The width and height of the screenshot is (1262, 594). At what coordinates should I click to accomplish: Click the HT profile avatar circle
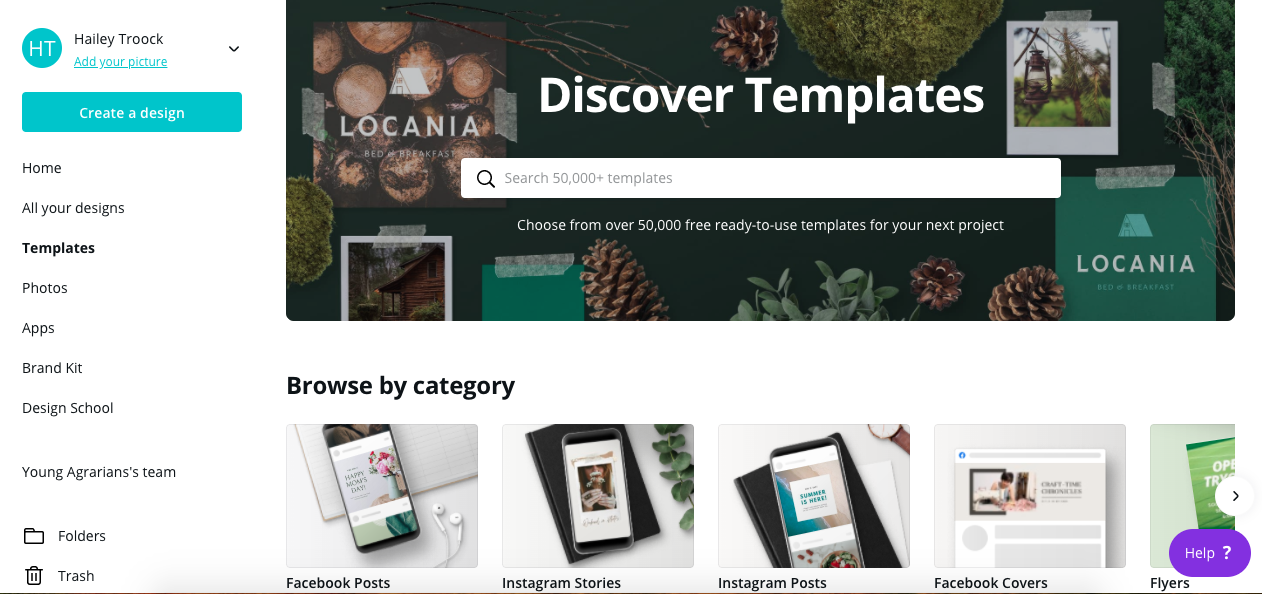[42, 48]
